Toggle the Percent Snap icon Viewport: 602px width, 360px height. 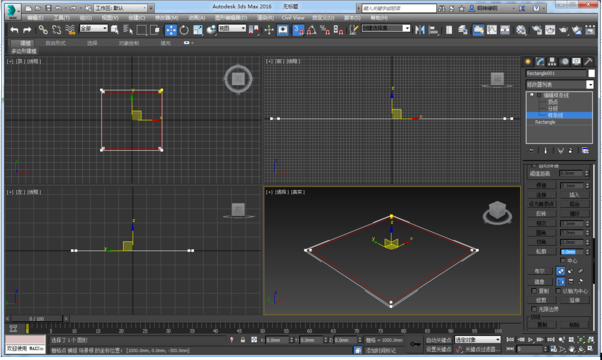tap(325, 30)
